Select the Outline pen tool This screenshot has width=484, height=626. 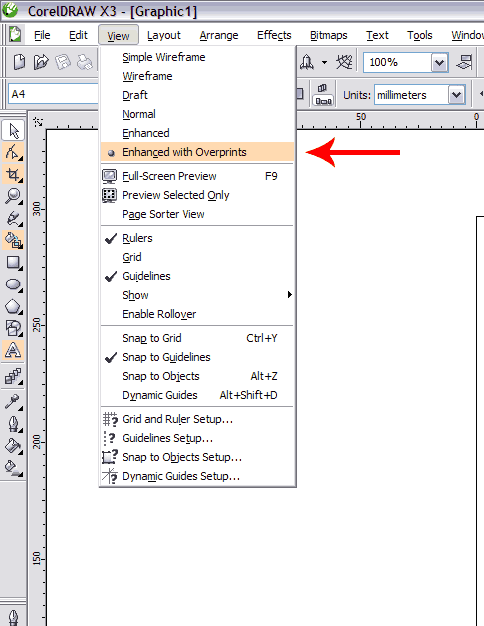coord(13,424)
